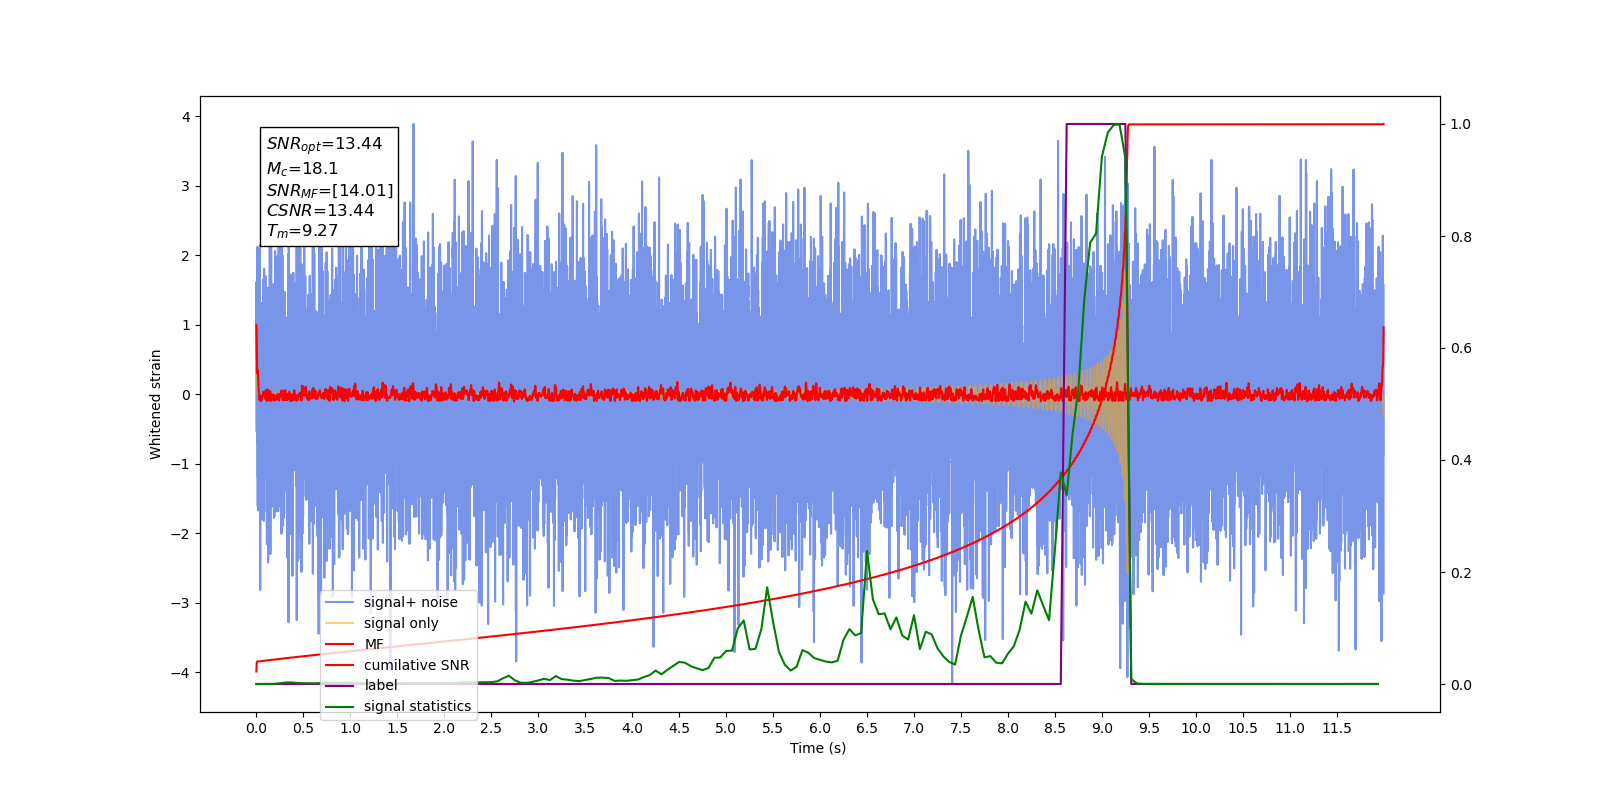1600x800 pixels.
Task: Click the 2.5 tick on time axis
Action: point(491,728)
